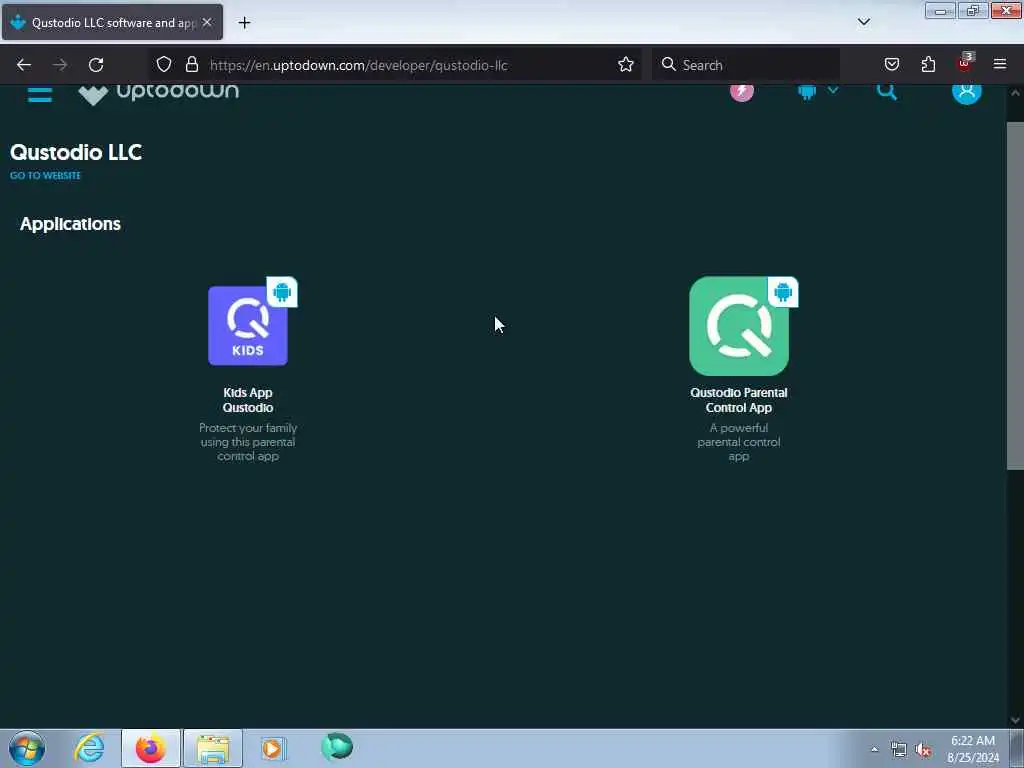The height and width of the screenshot is (768, 1024).
Task: Click the Firefox Search box
Action: [746, 65]
